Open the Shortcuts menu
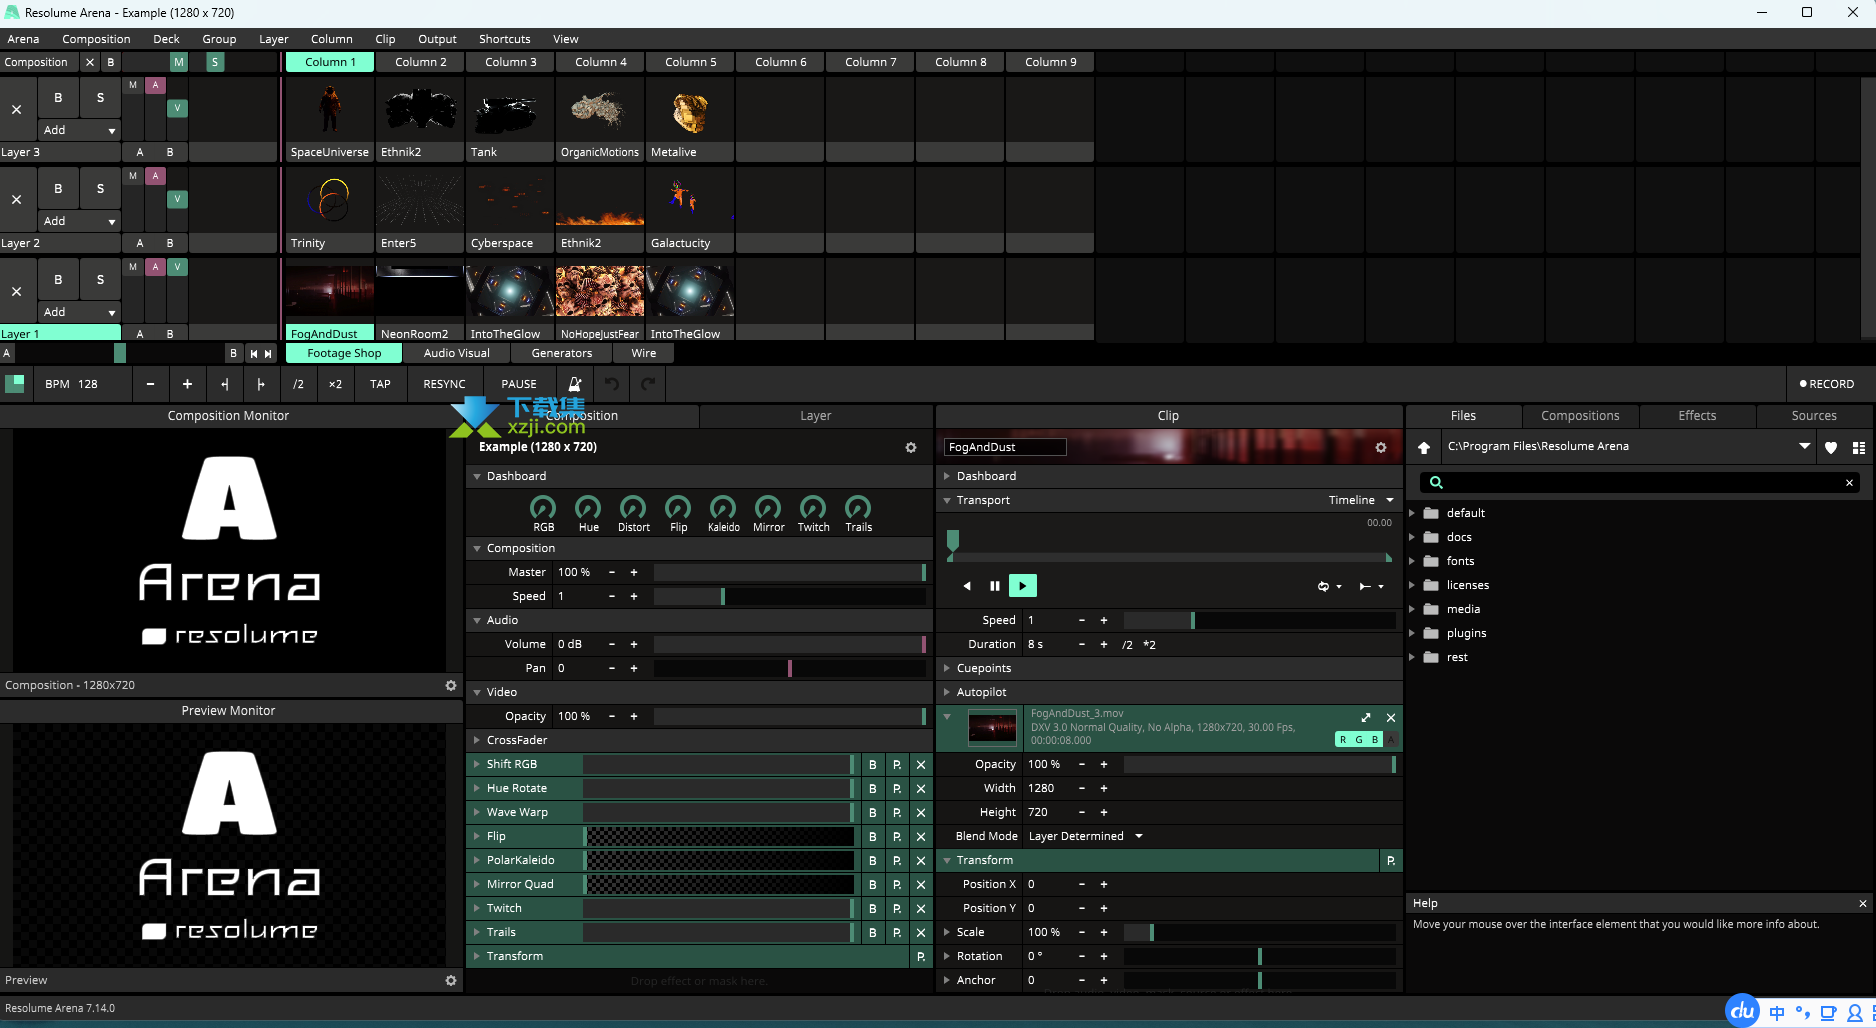The image size is (1876, 1028). point(504,39)
